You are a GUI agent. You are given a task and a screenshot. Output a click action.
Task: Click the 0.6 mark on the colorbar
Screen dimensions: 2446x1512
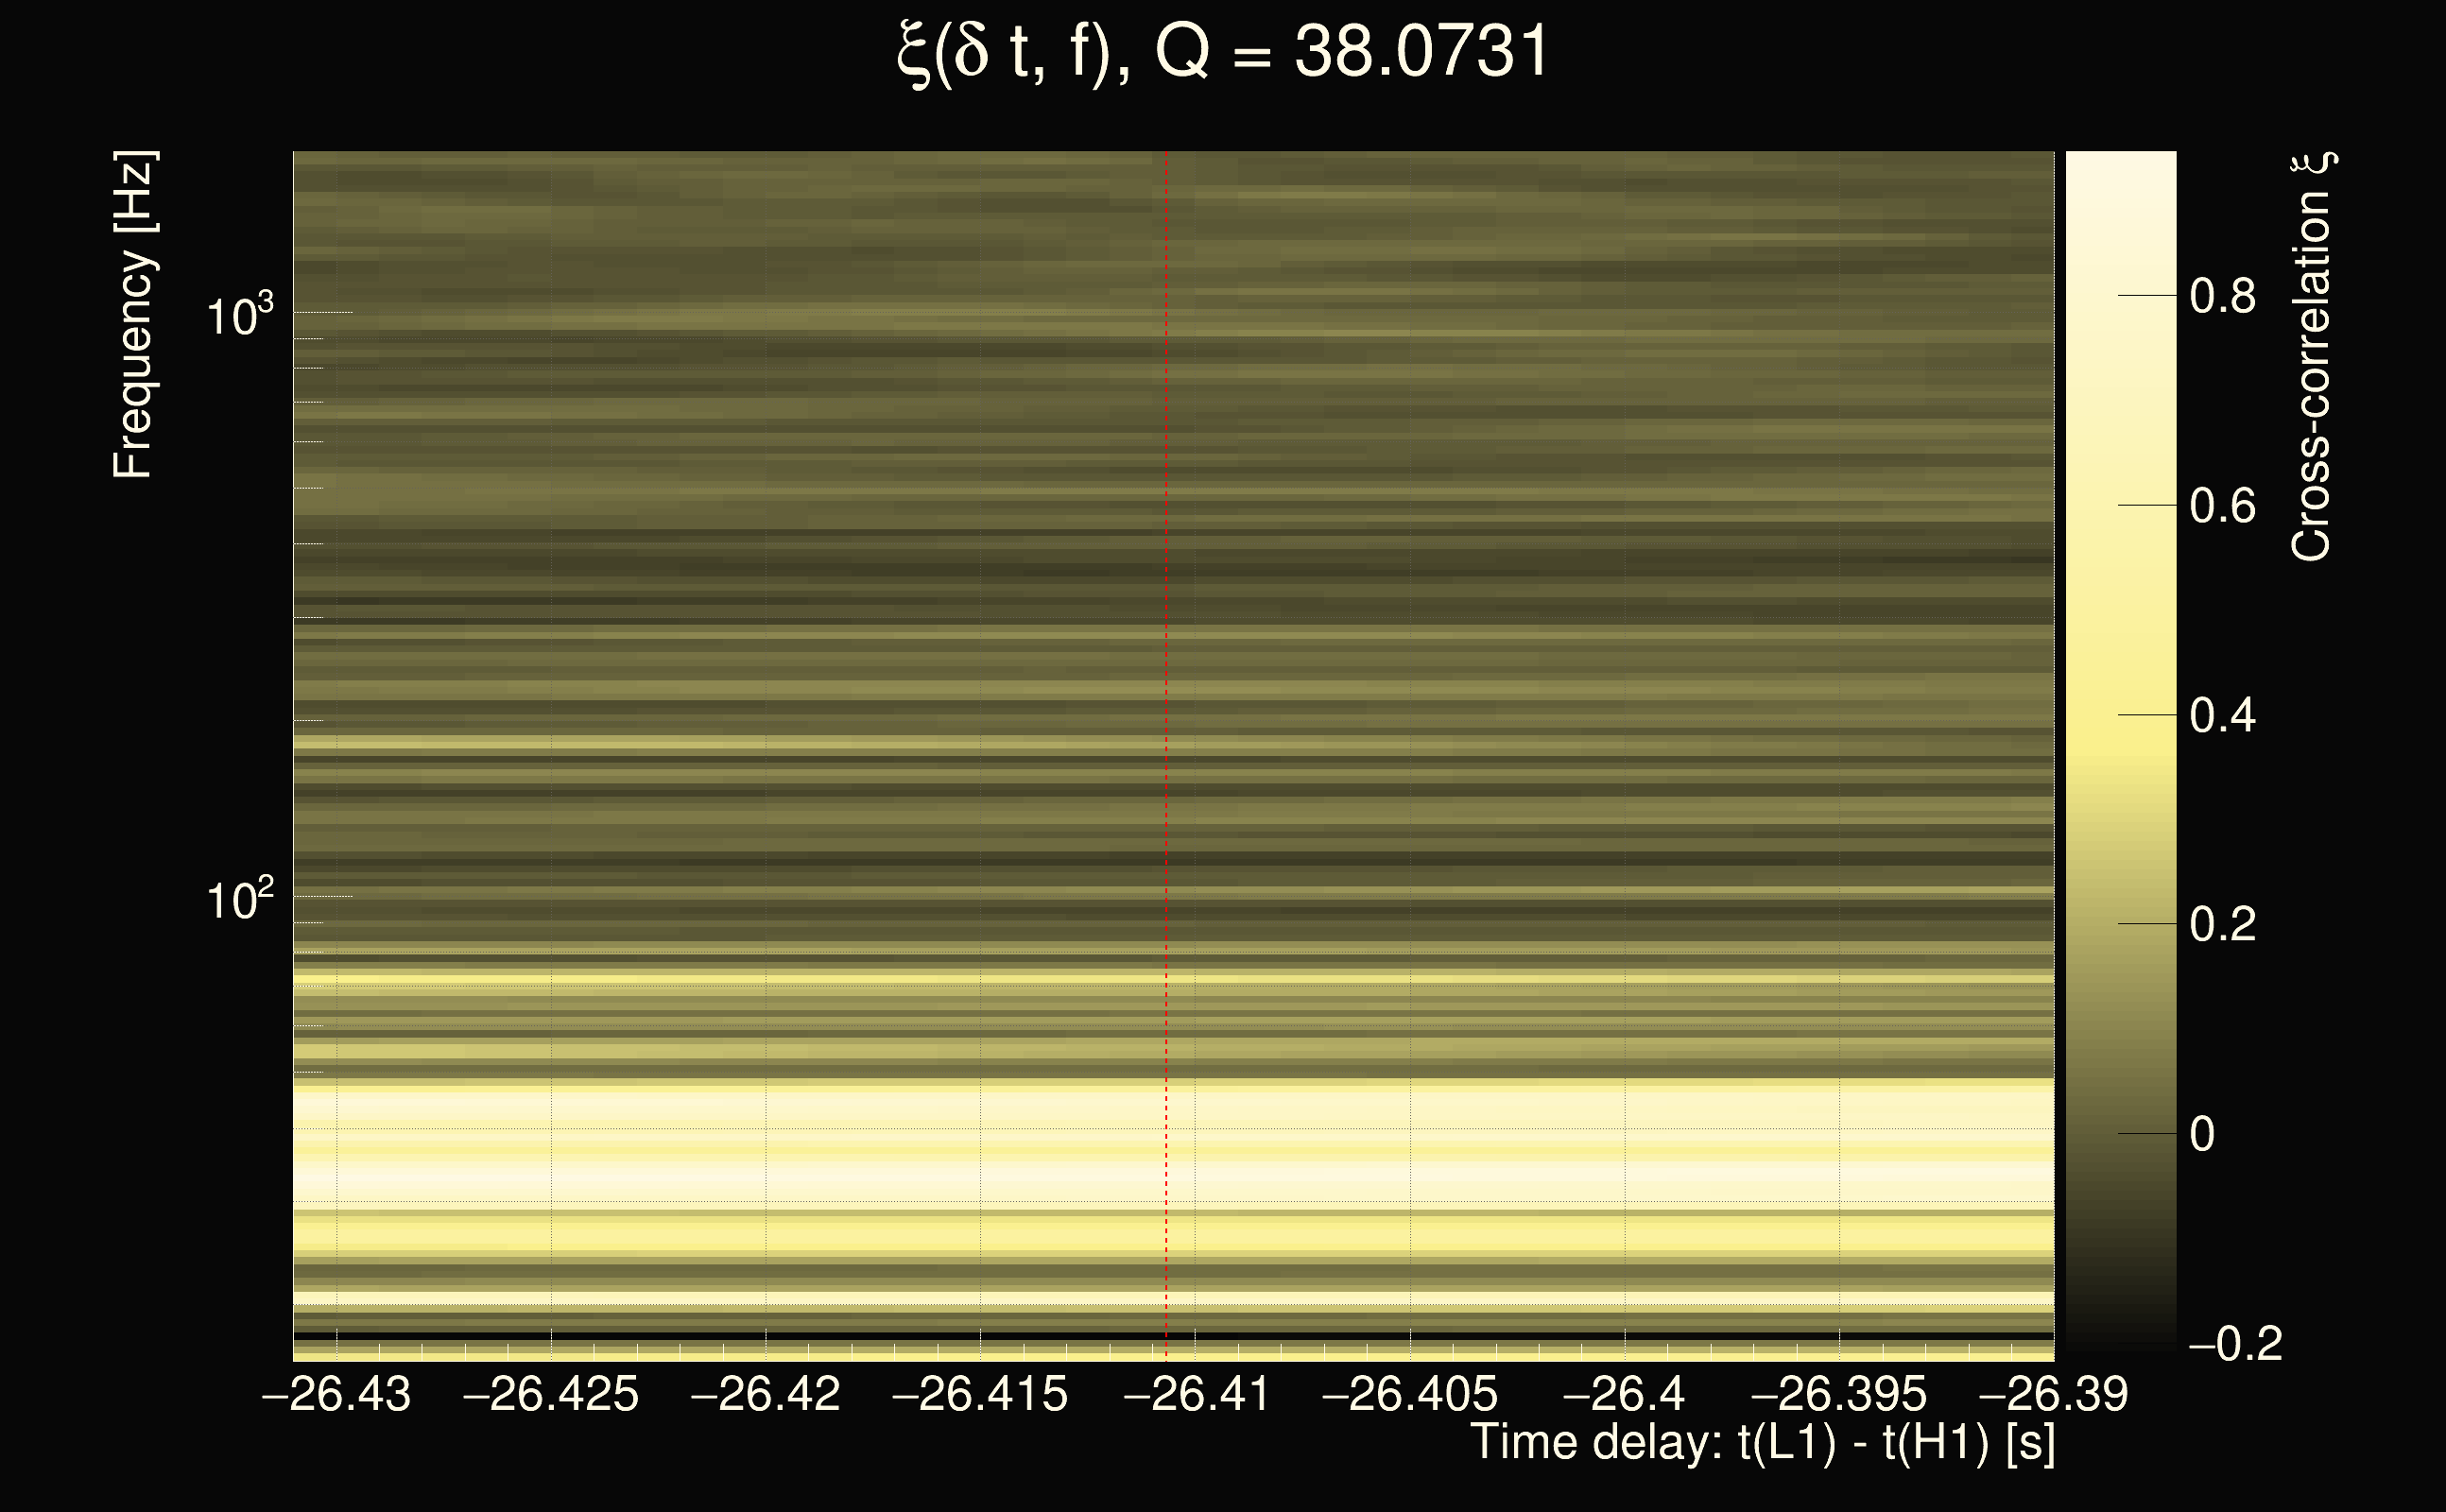[x=2222, y=506]
